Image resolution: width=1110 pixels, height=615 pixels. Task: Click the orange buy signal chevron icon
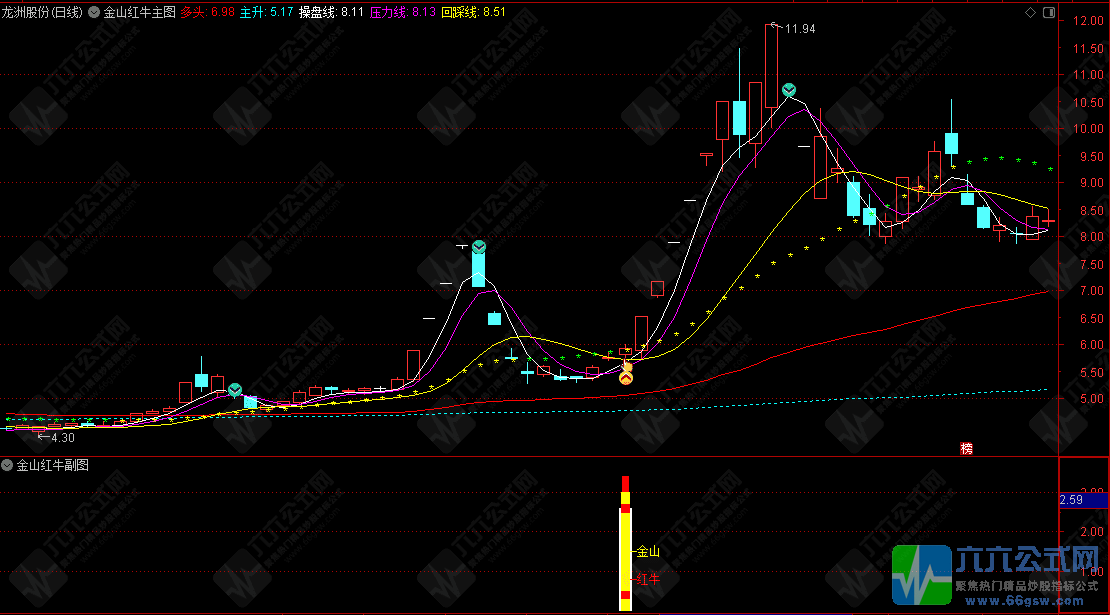[626, 379]
